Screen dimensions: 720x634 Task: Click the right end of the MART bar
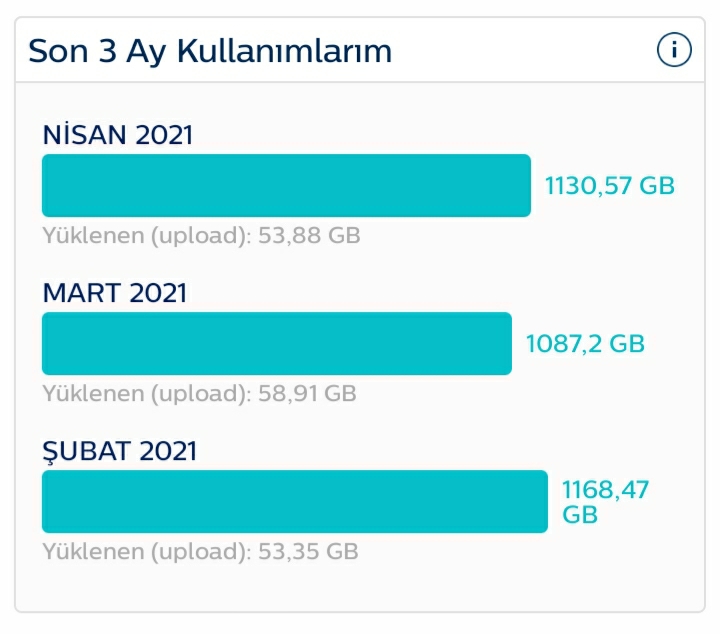click(x=505, y=343)
